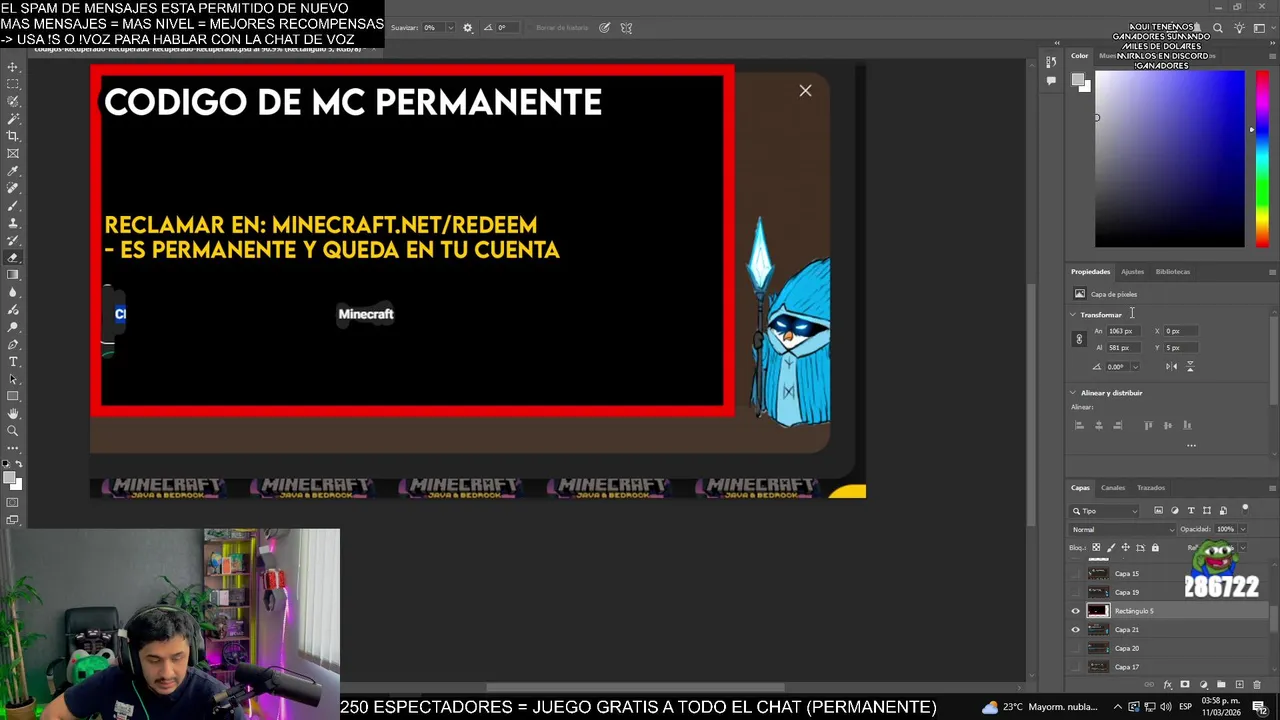Switch to the Bibliotecas tab
This screenshot has height=720, width=1280.
click(x=1173, y=272)
